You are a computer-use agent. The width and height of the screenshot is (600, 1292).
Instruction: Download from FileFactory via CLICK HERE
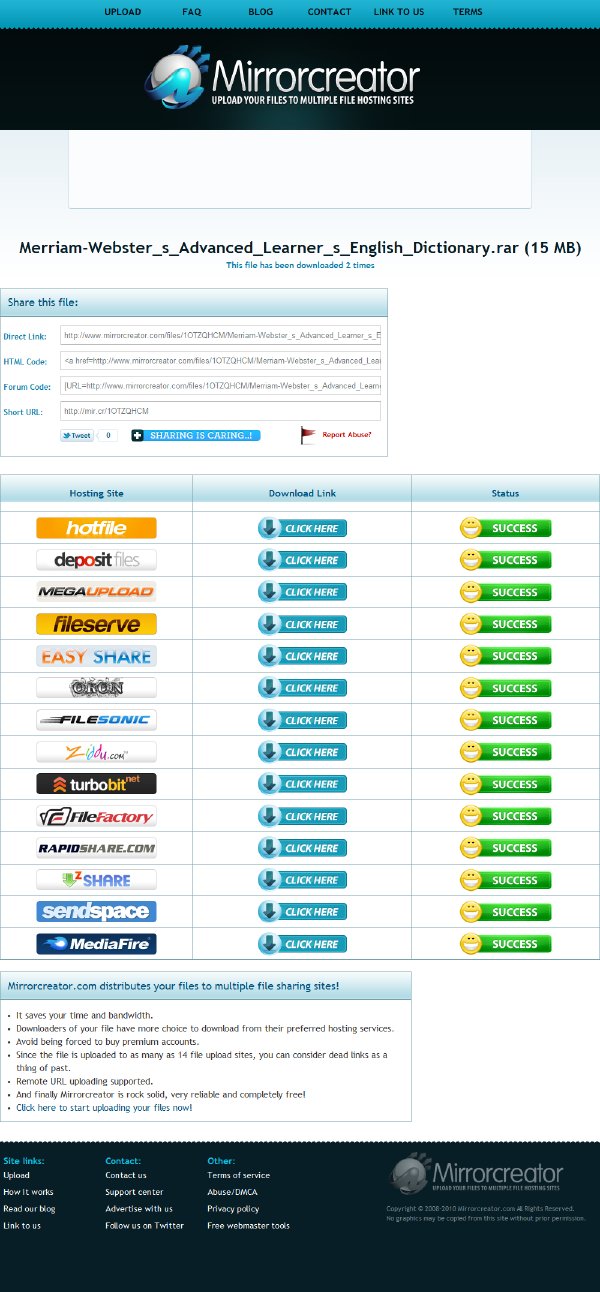(x=302, y=816)
